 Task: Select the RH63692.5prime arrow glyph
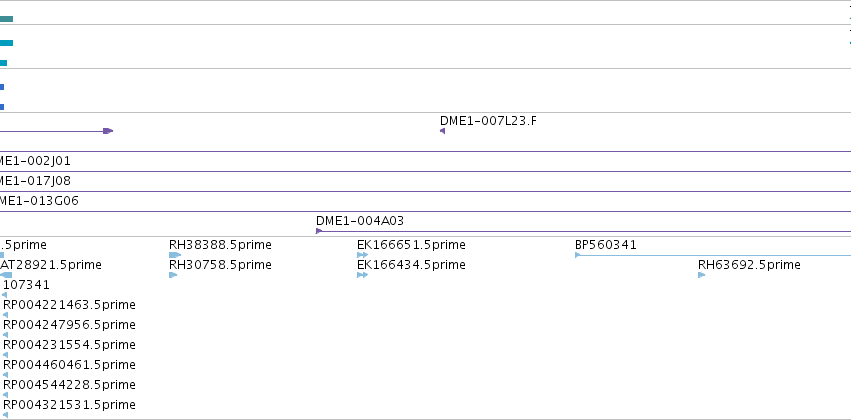tap(701, 275)
